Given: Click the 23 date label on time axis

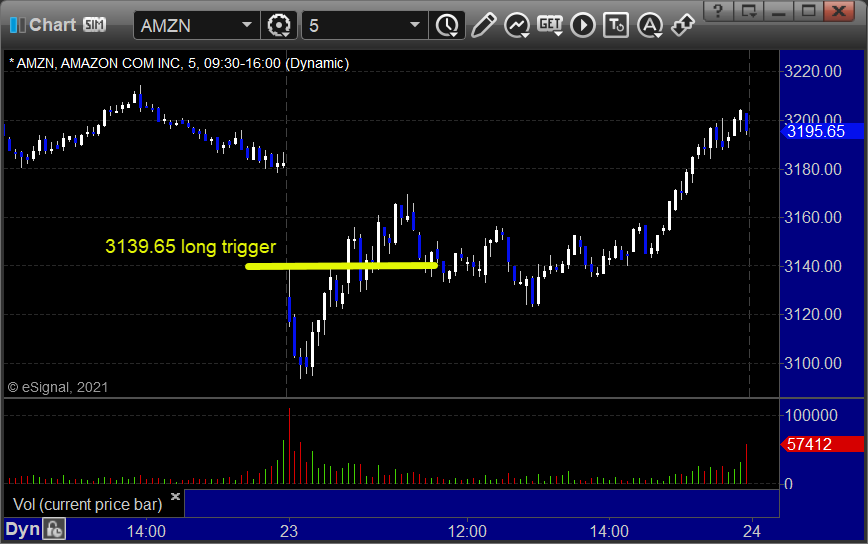Looking at the screenshot, I should tap(288, 531).
